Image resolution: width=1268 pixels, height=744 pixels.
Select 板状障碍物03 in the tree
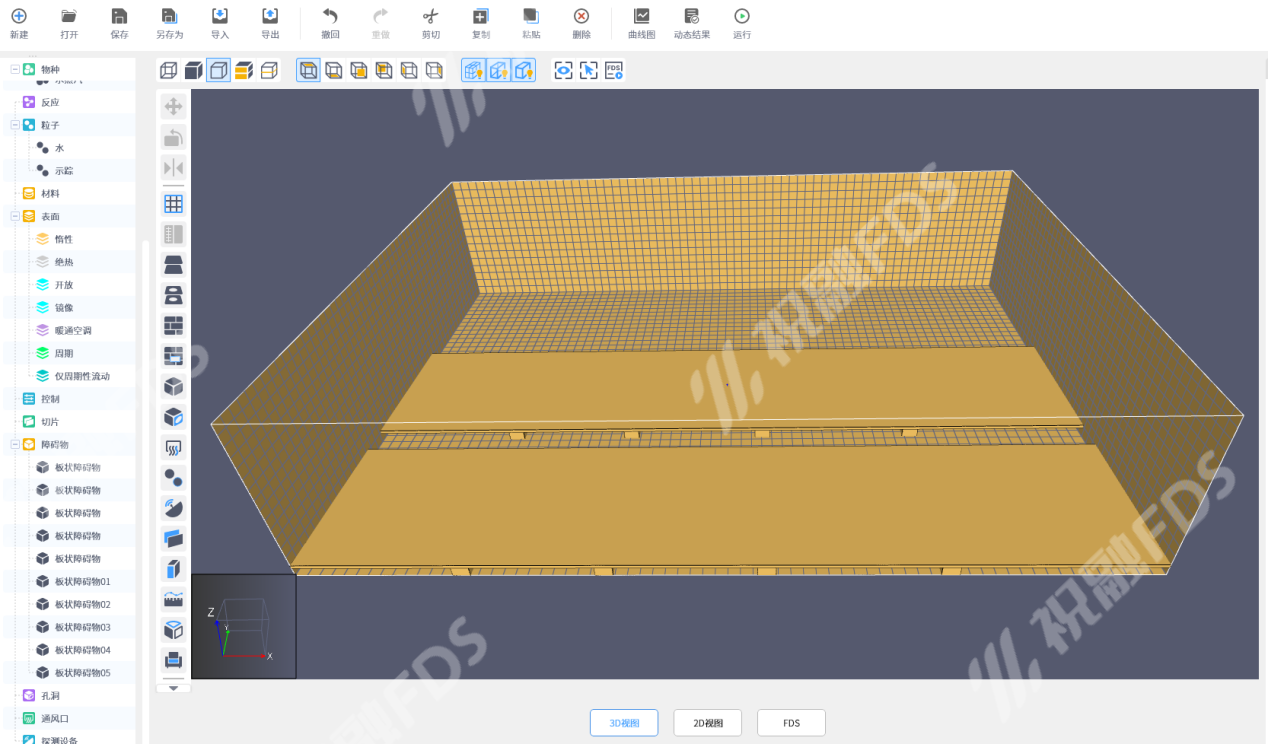[x=82, y=627]
